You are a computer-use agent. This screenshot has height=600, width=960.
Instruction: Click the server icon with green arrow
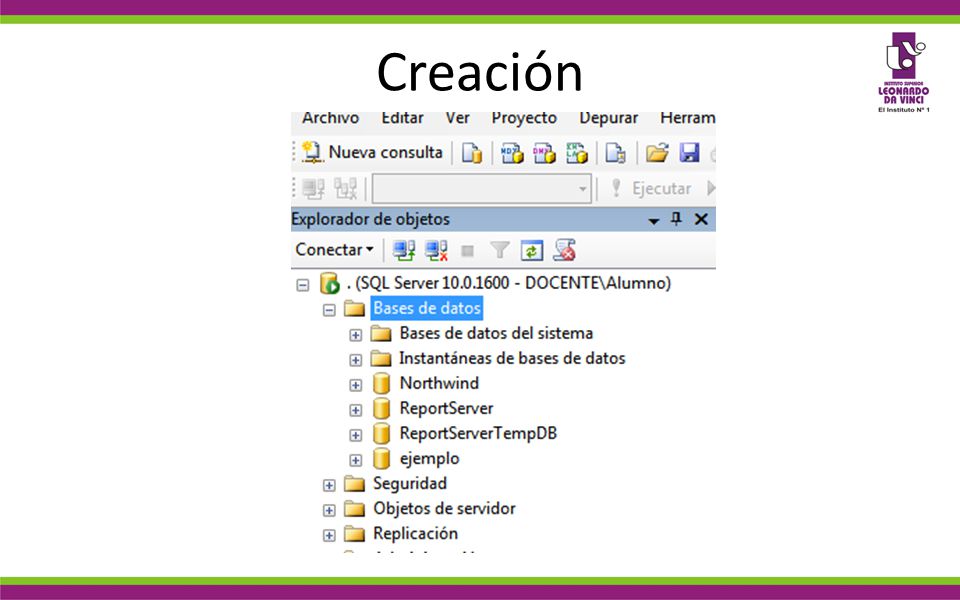[x=329, y=283]
